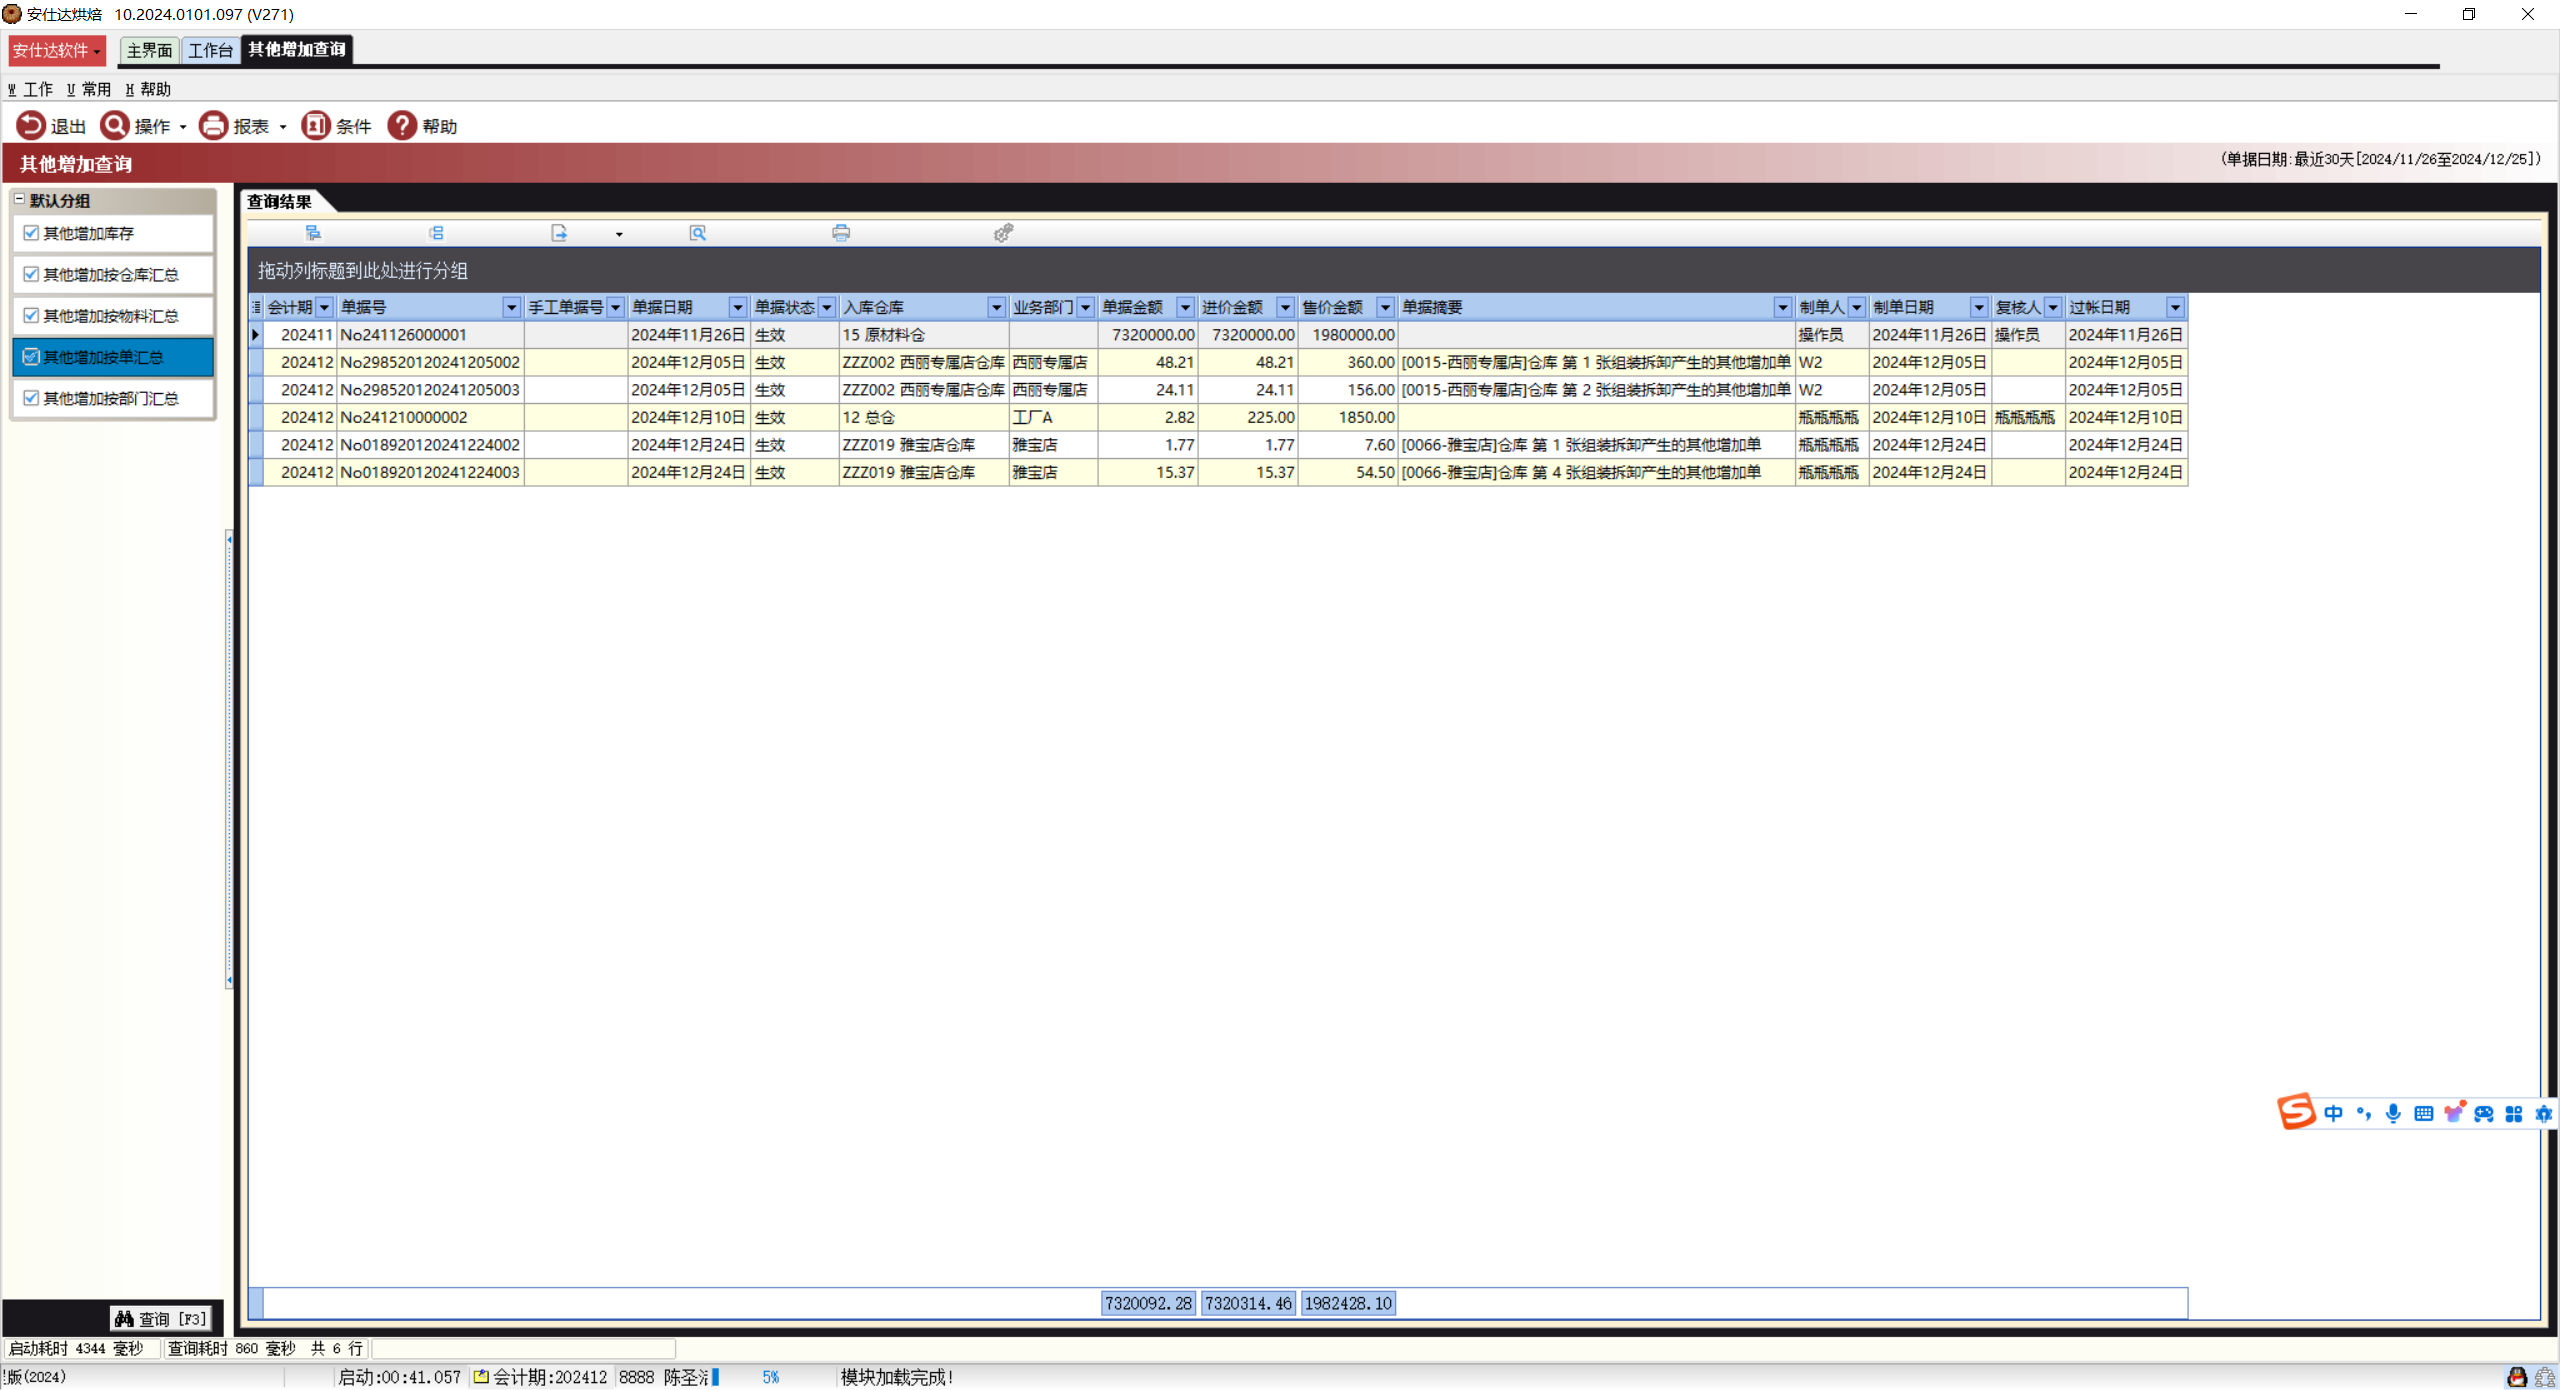Open 入库仓库 column filter dropdown

click(x=996, y=307)
